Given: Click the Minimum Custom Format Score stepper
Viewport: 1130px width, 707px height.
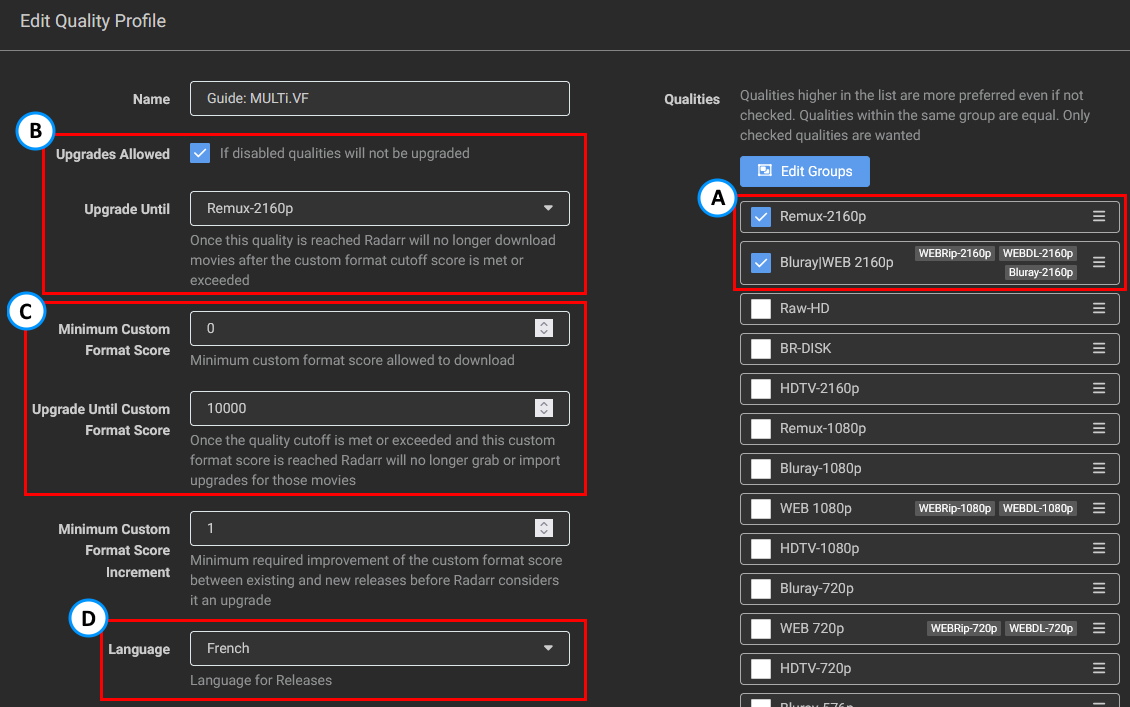Looking at the screenshot, I should click(x=543, y=328).
